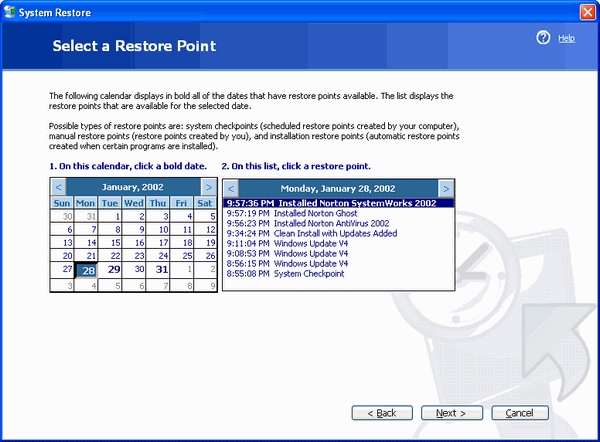Click grayed date 9 in last row
This screenshot has width=600, height=442.
(x=205, y=285)
